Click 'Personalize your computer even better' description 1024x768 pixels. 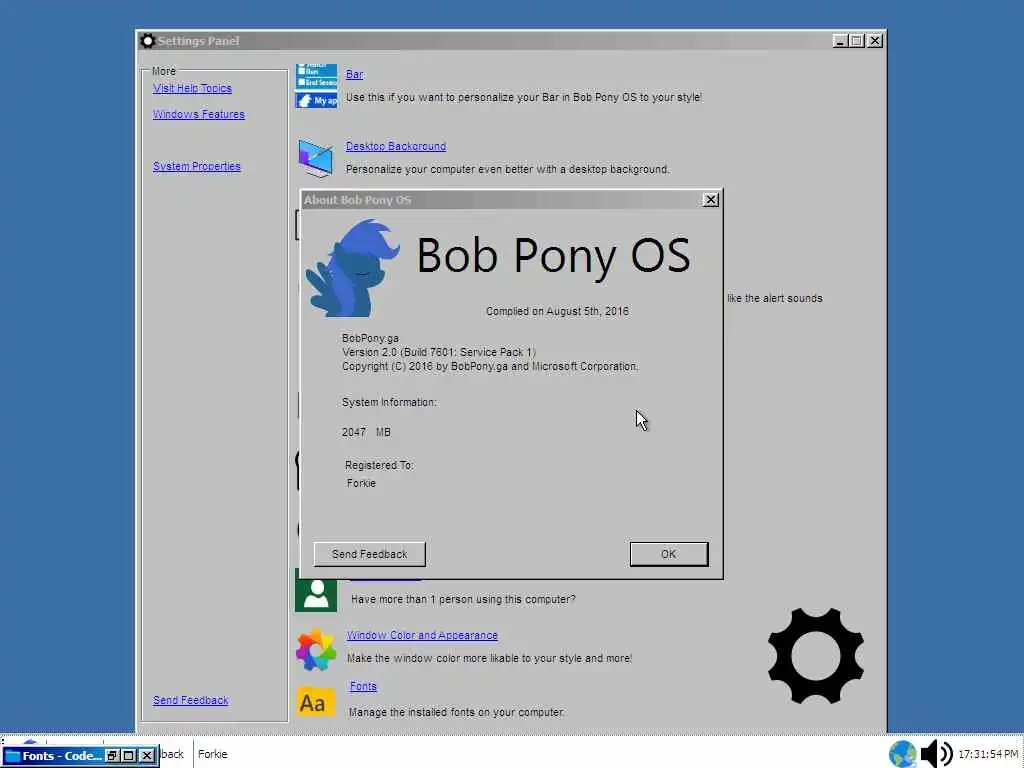tap(508, 169)
